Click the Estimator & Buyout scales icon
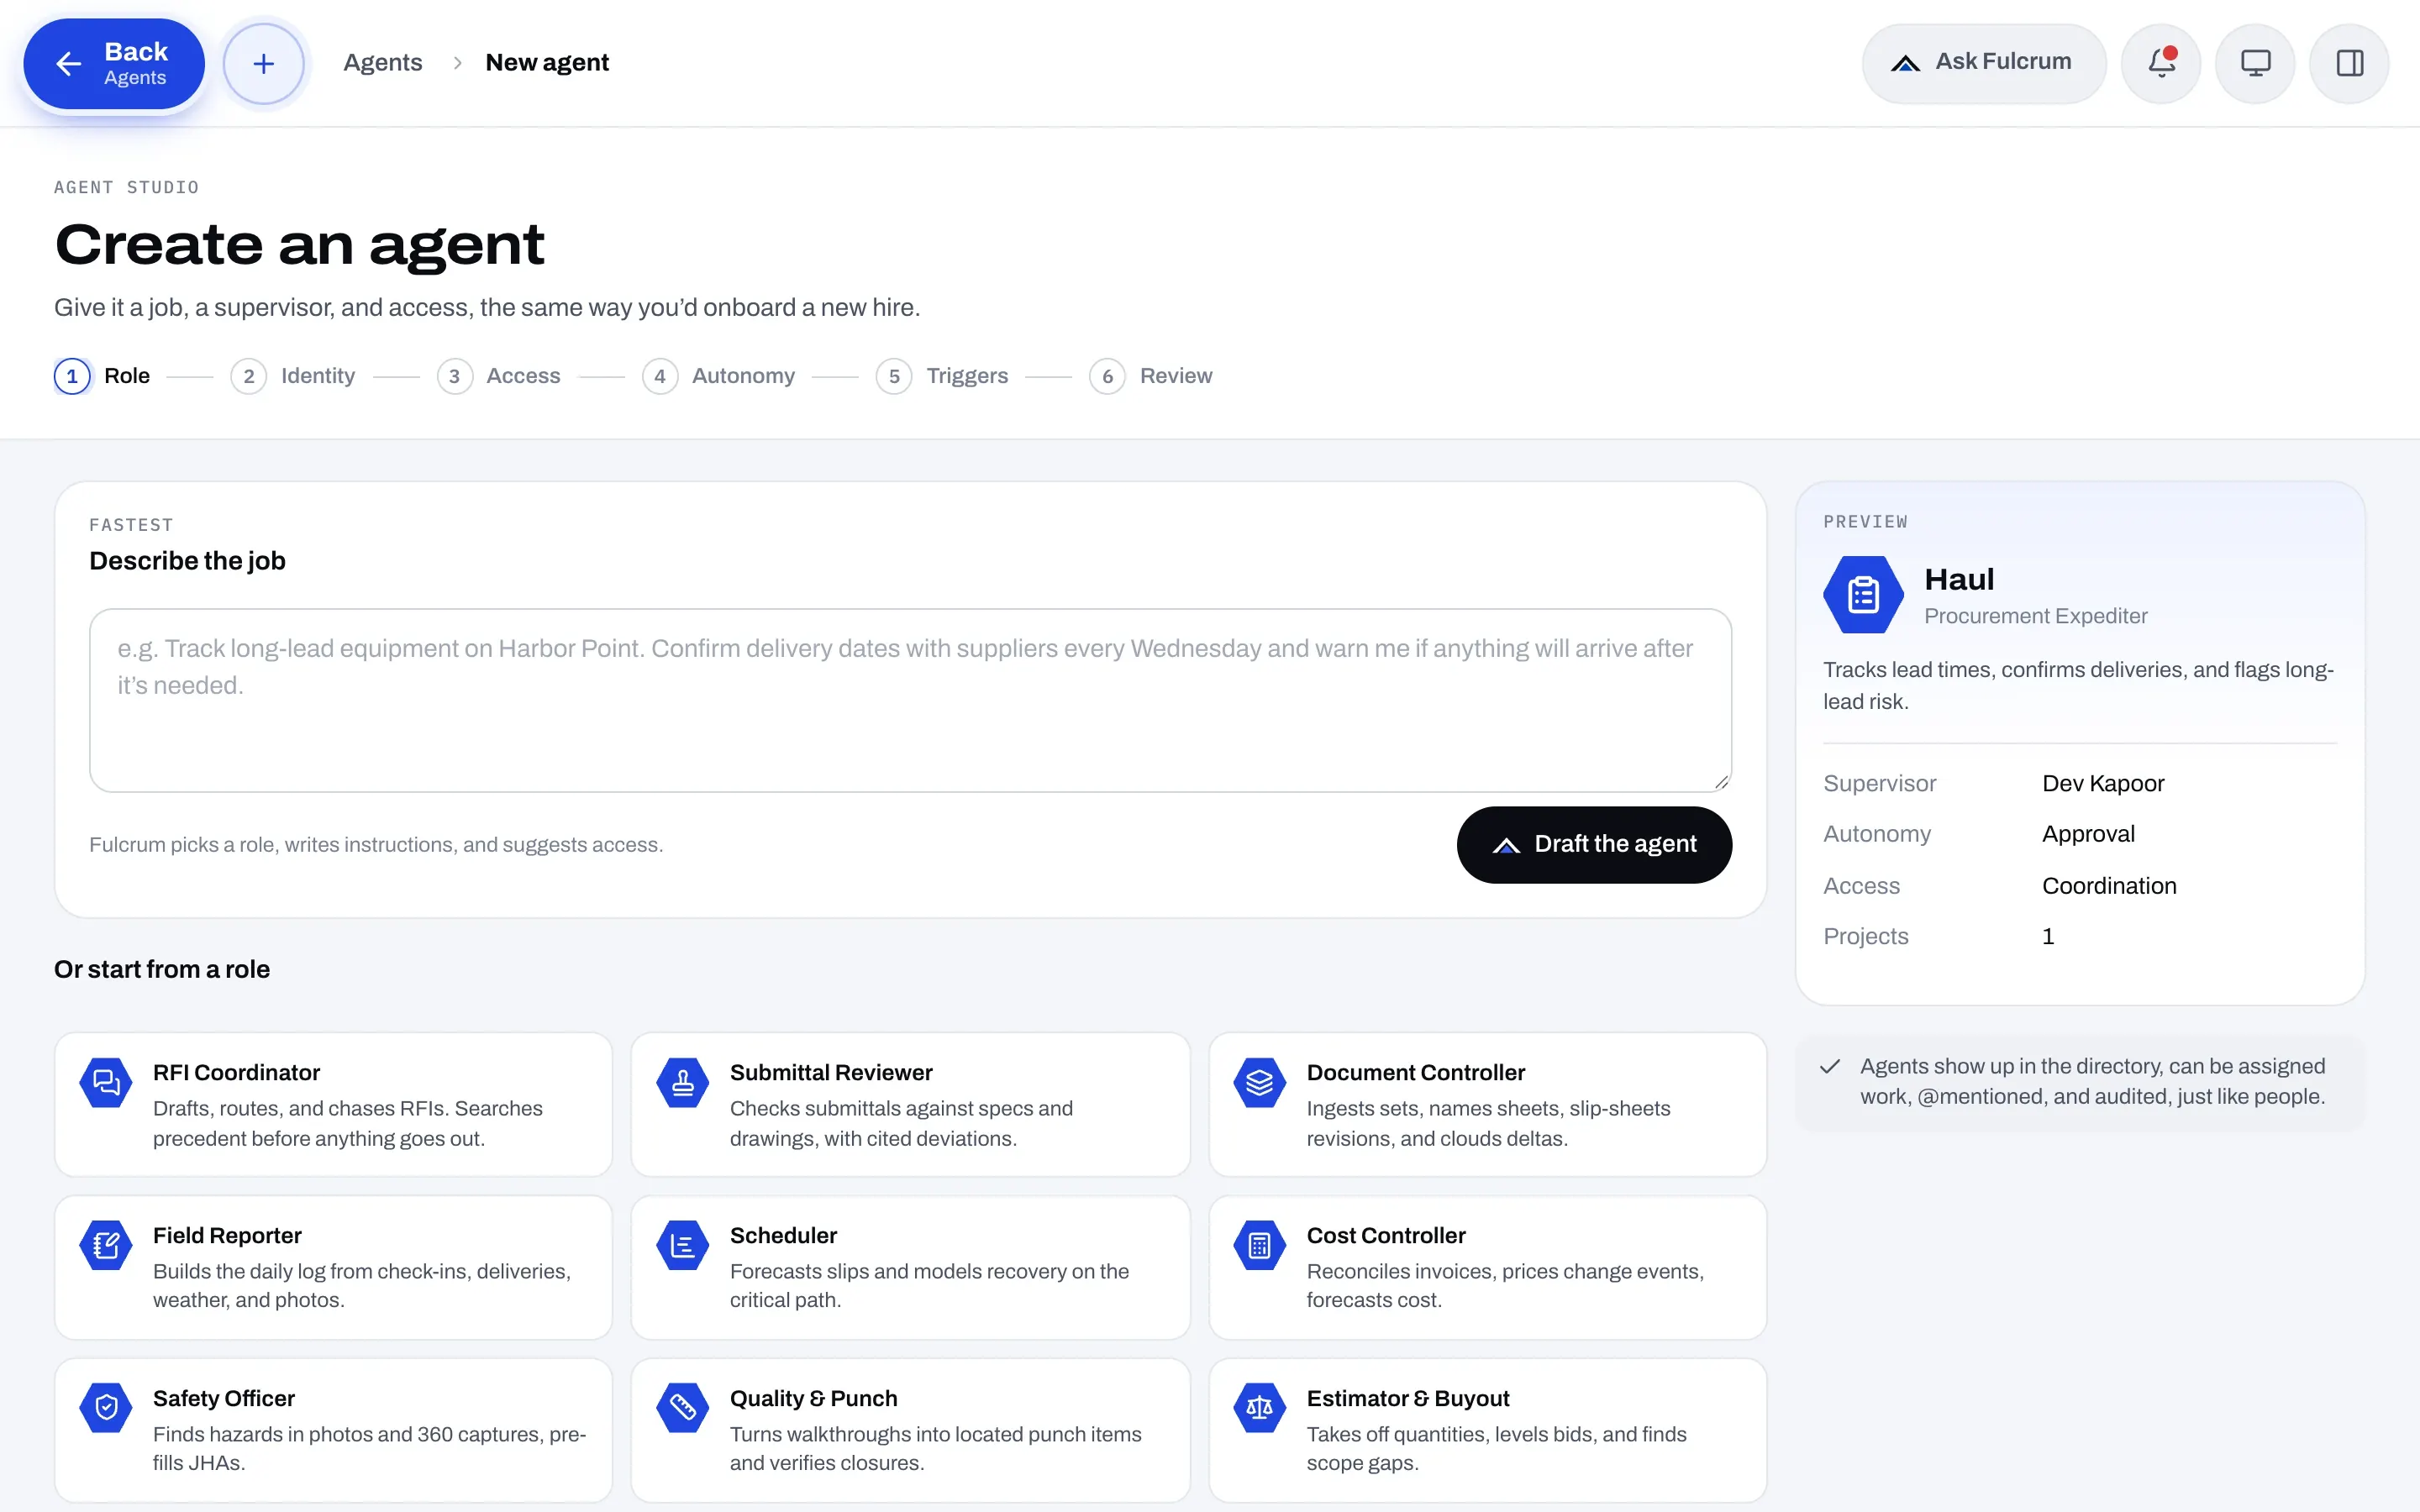2420x1512 pixels. point(1260,1408)
